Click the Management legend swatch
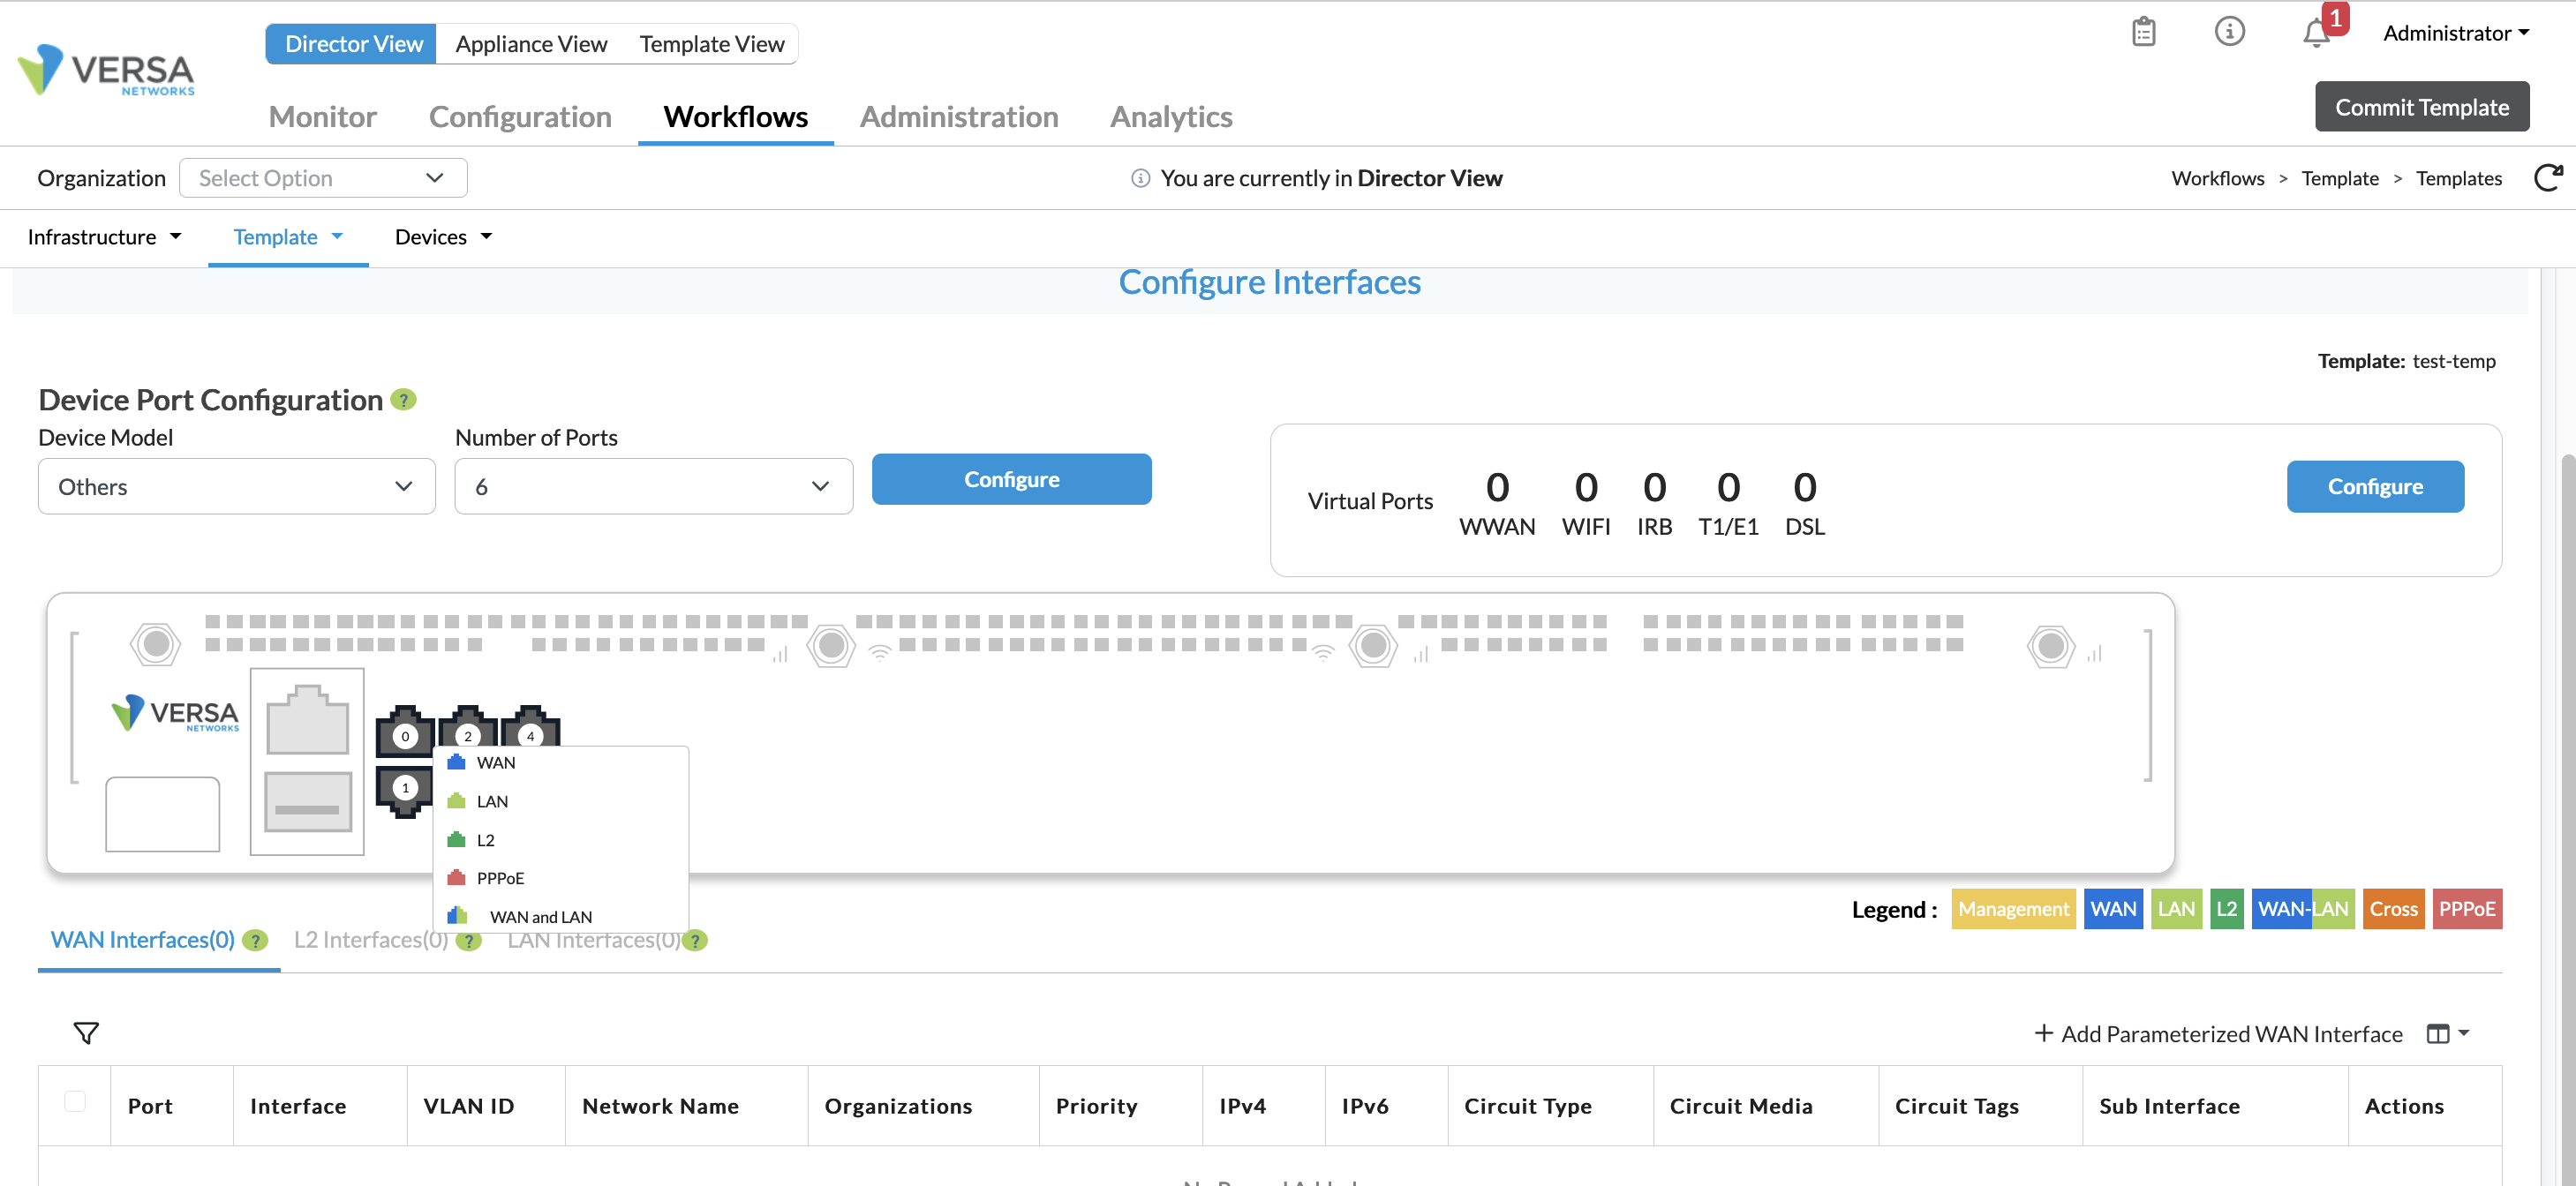Image resolution: width=2576 pixels, height=1186 pixels. tap(2013, 909)
